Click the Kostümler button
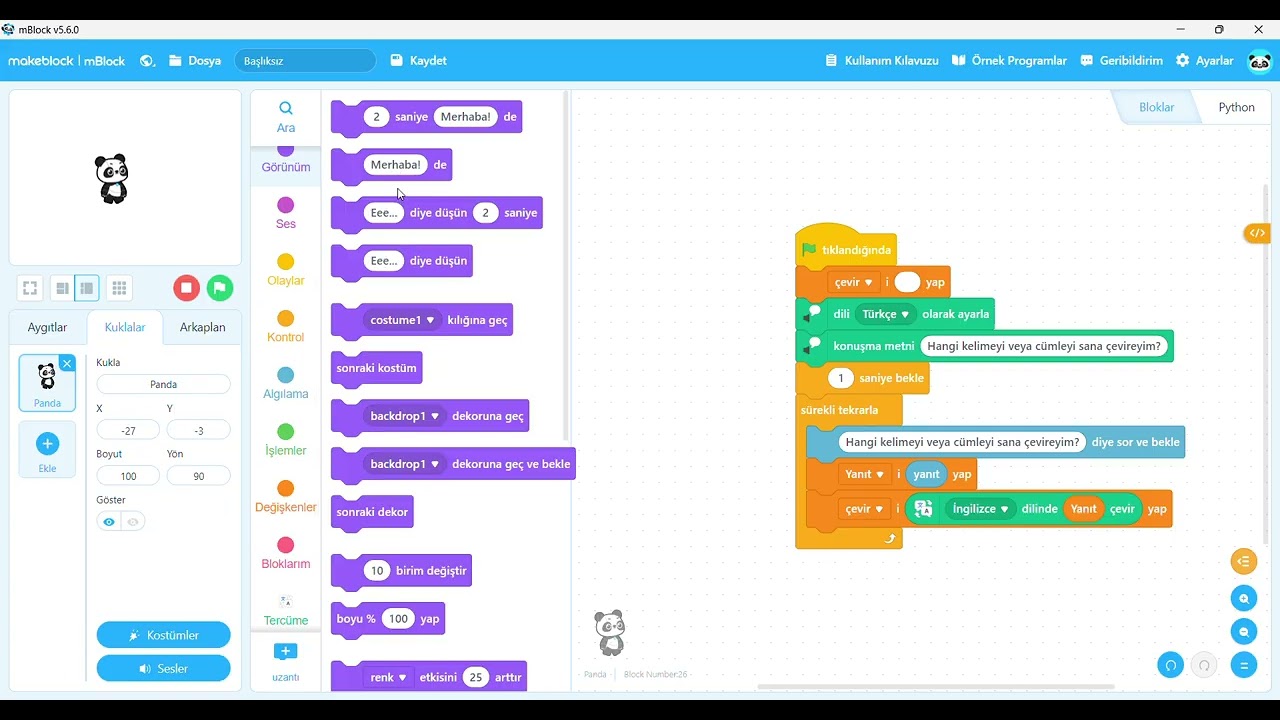This screenshot has height=720, width=1280. (163, 635)
